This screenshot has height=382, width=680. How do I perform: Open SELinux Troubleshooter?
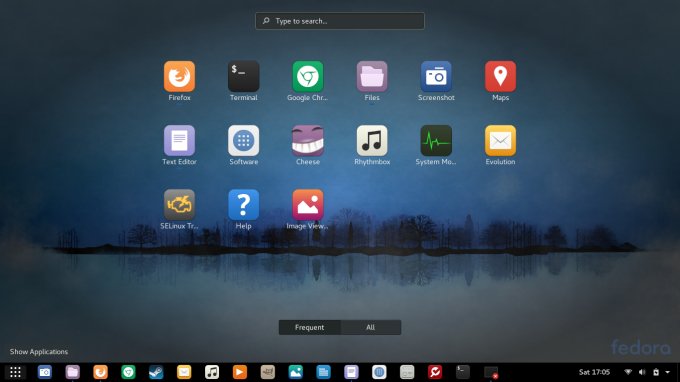(x=179, y=205)
